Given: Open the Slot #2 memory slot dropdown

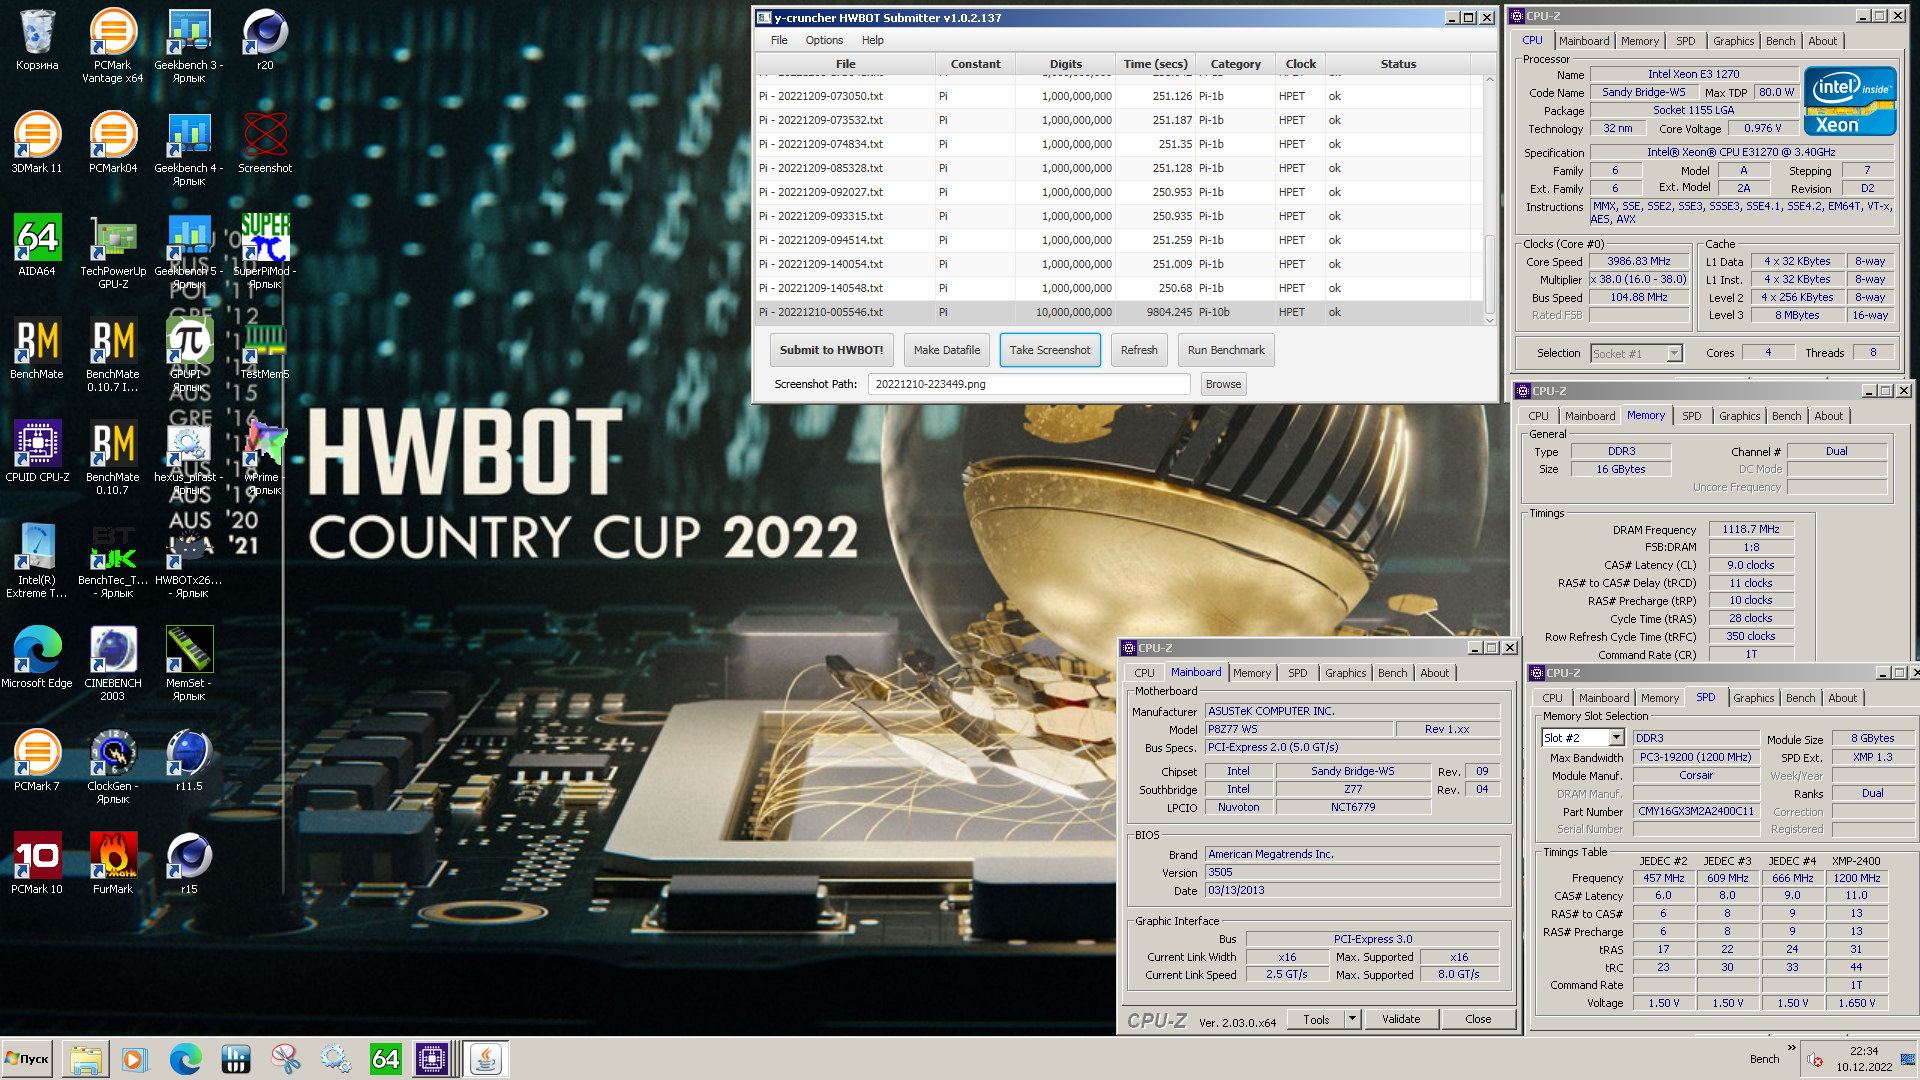Looking at the screenshot, I should [1616, 738].
